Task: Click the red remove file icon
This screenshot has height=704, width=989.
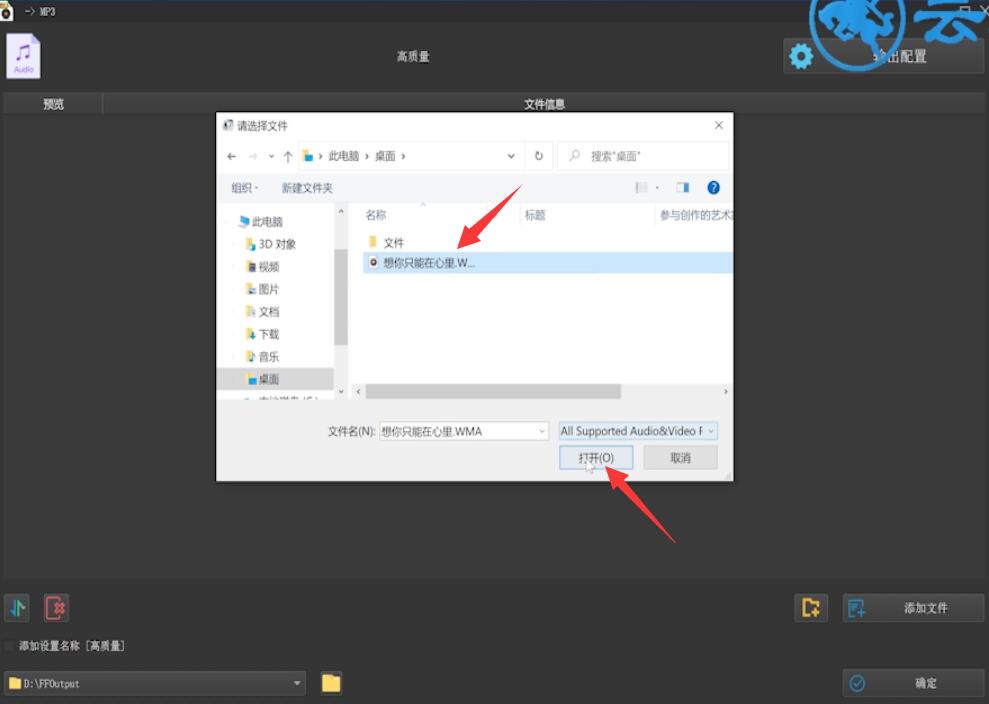Action: pos(56,608)
